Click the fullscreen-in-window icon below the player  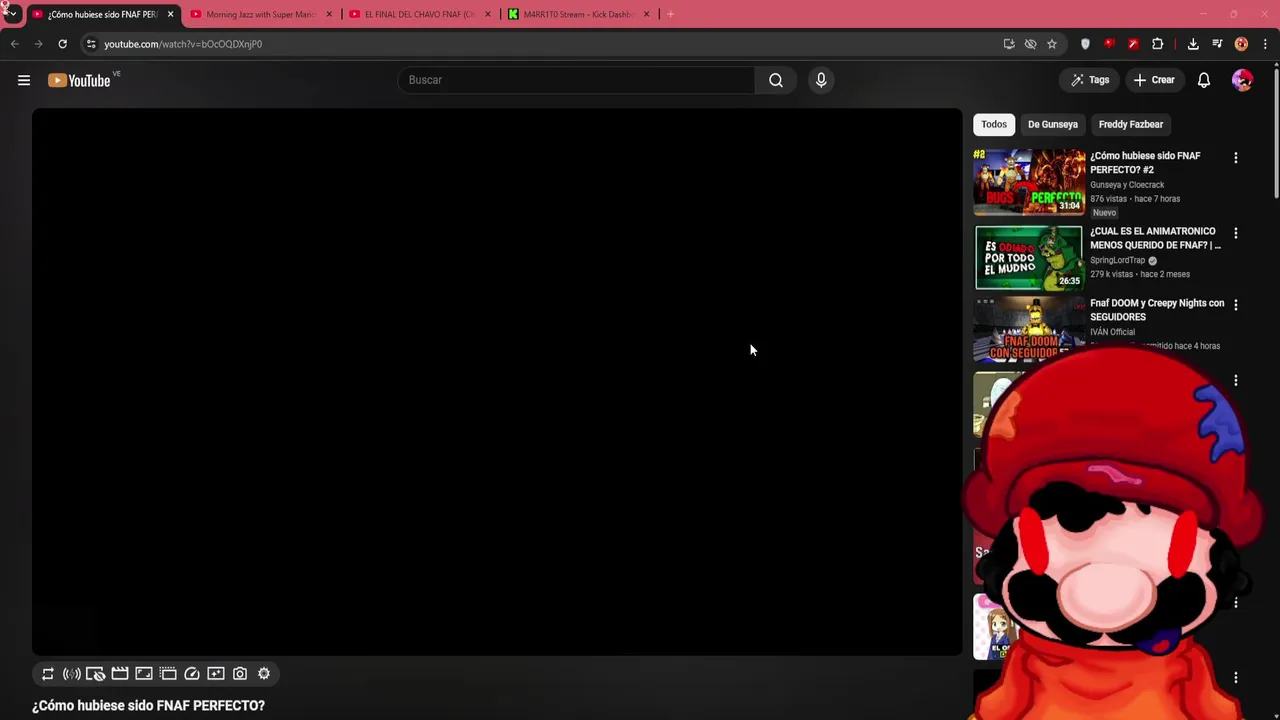click(x=144, y=674)
